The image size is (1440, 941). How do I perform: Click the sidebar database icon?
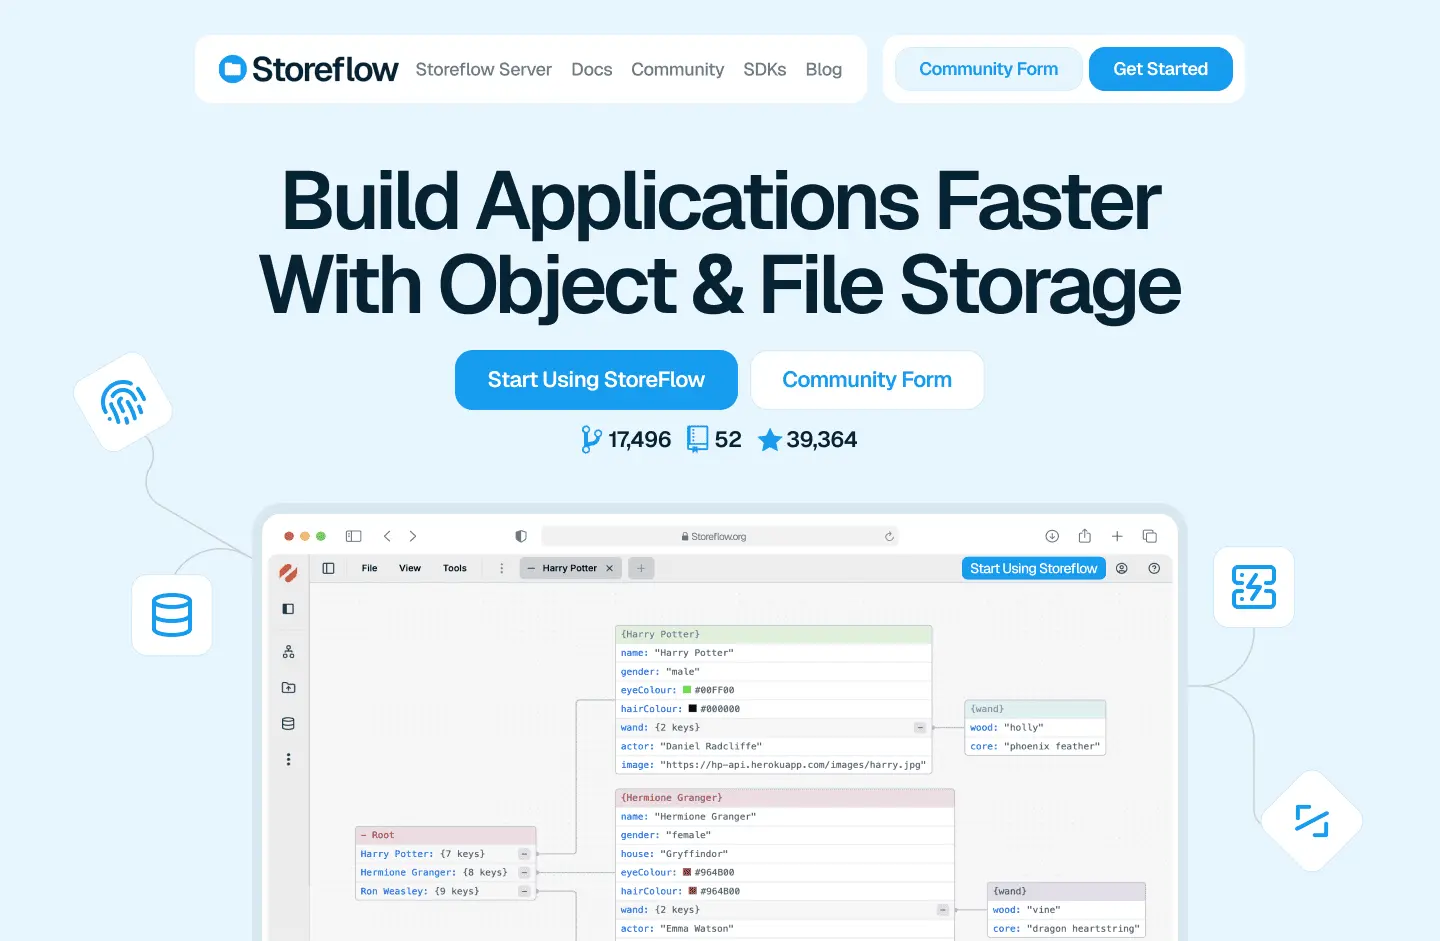coord(288,724)
